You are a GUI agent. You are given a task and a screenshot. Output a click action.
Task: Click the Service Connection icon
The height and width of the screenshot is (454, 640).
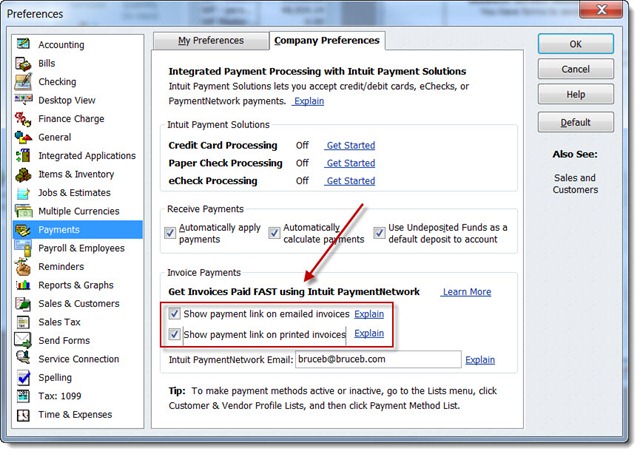(x=23, y=358)
